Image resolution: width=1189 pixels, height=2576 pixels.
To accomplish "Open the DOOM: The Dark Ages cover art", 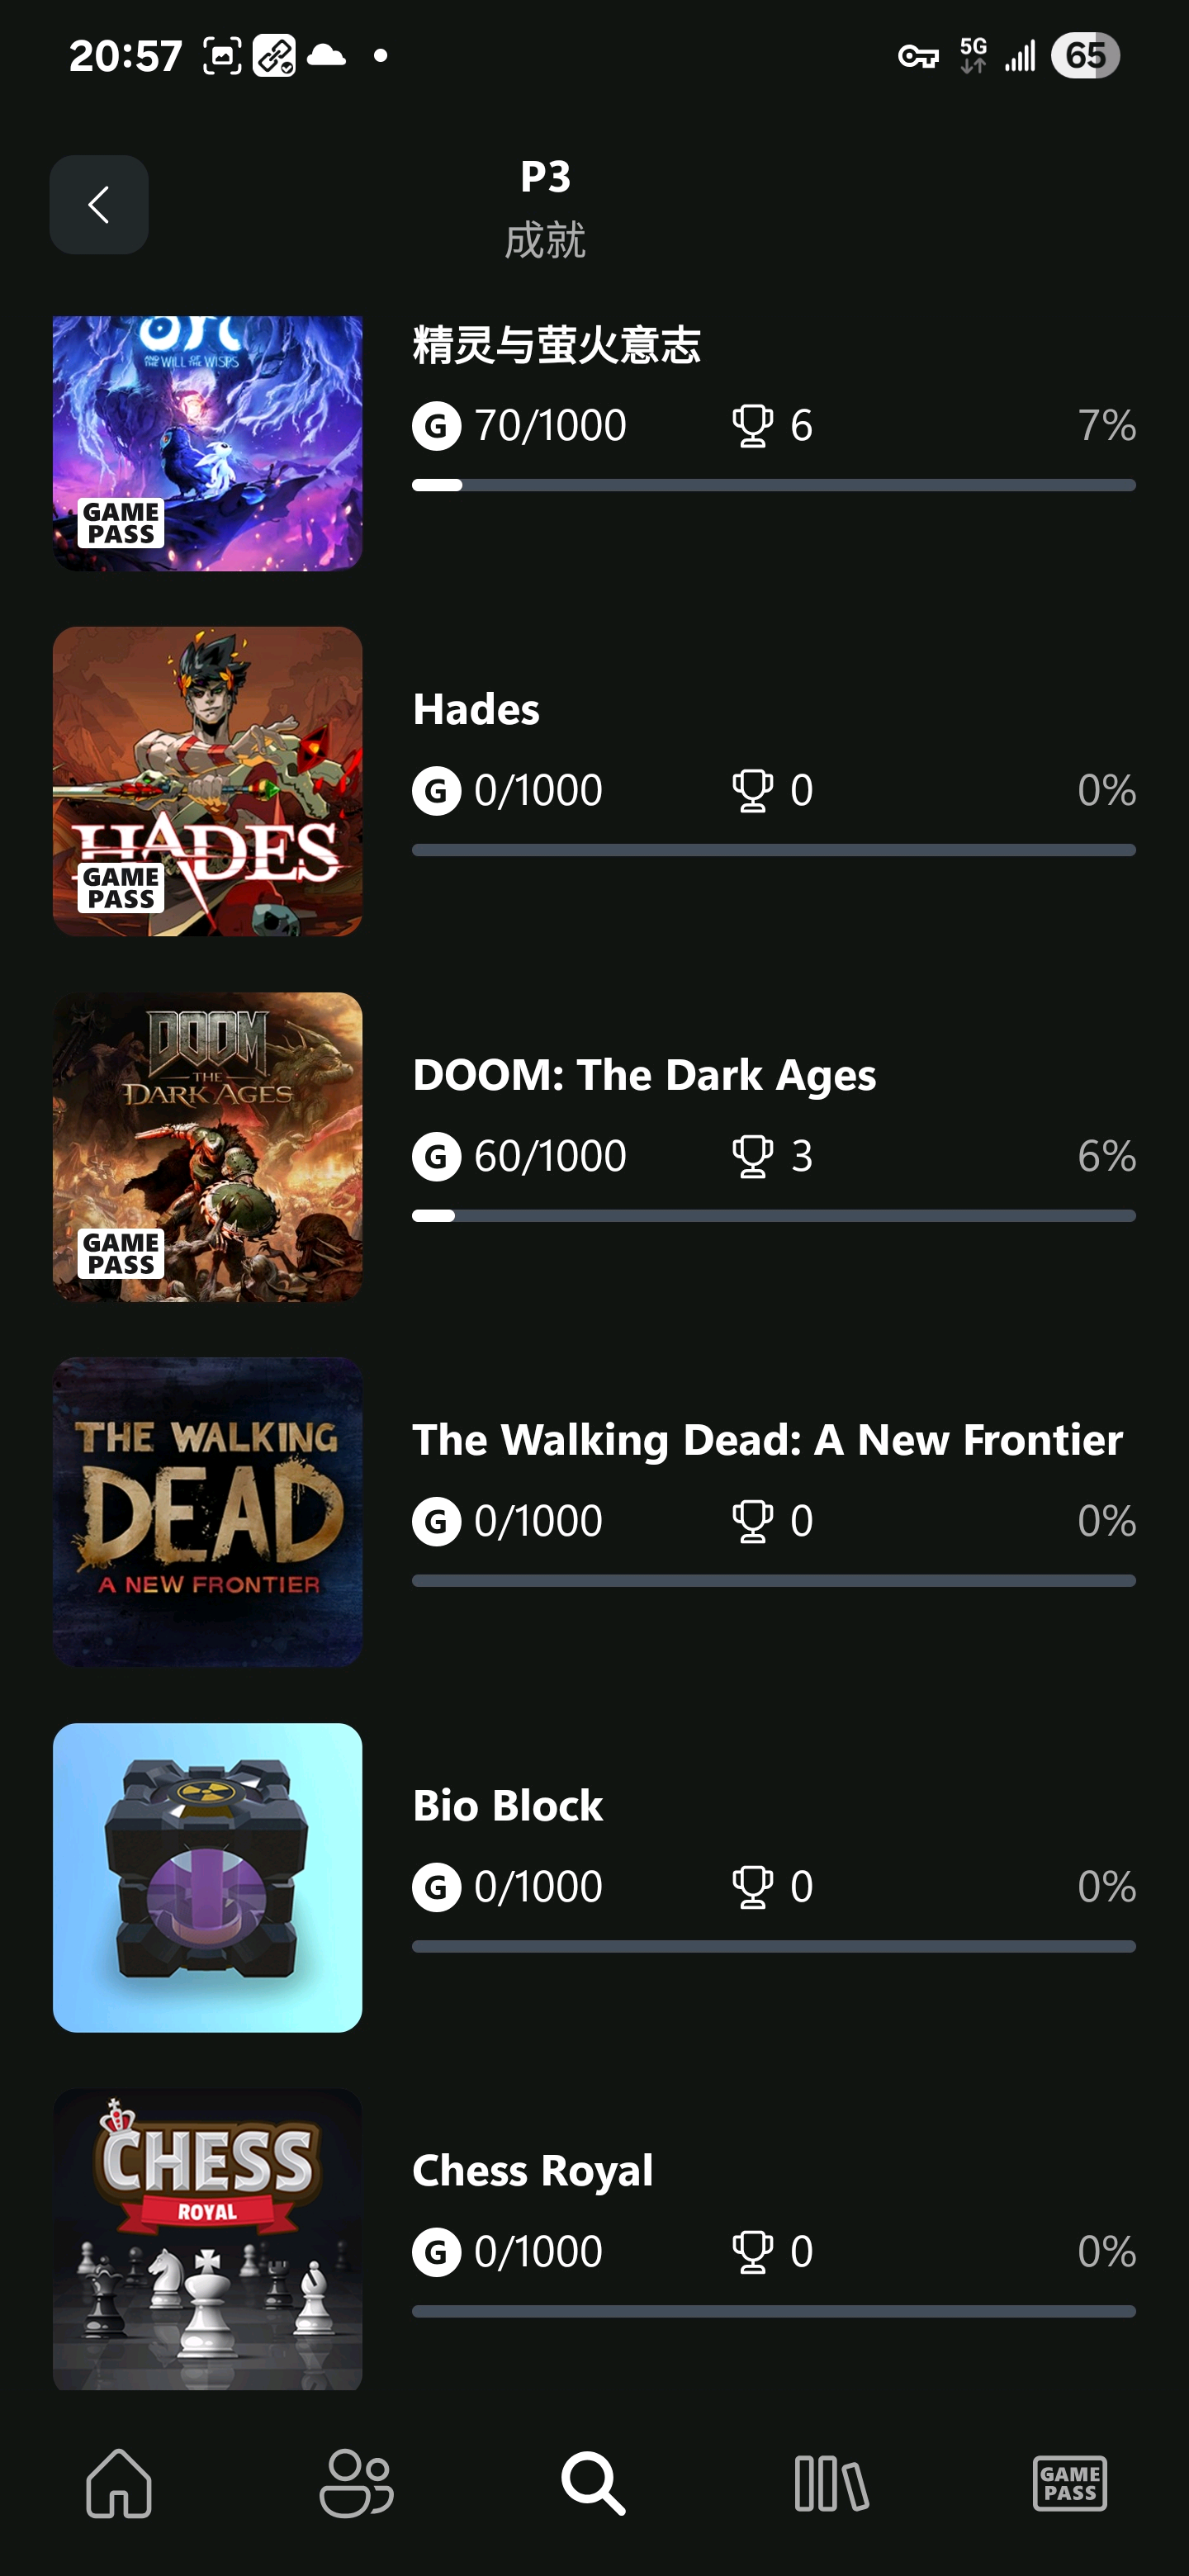I will 208,1146.
